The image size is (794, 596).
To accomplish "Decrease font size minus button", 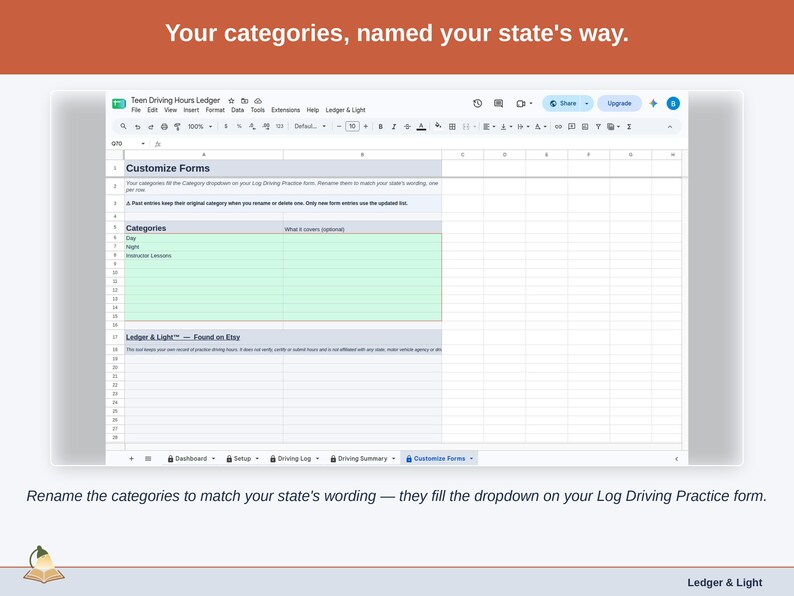I will [x=339, y=127].
